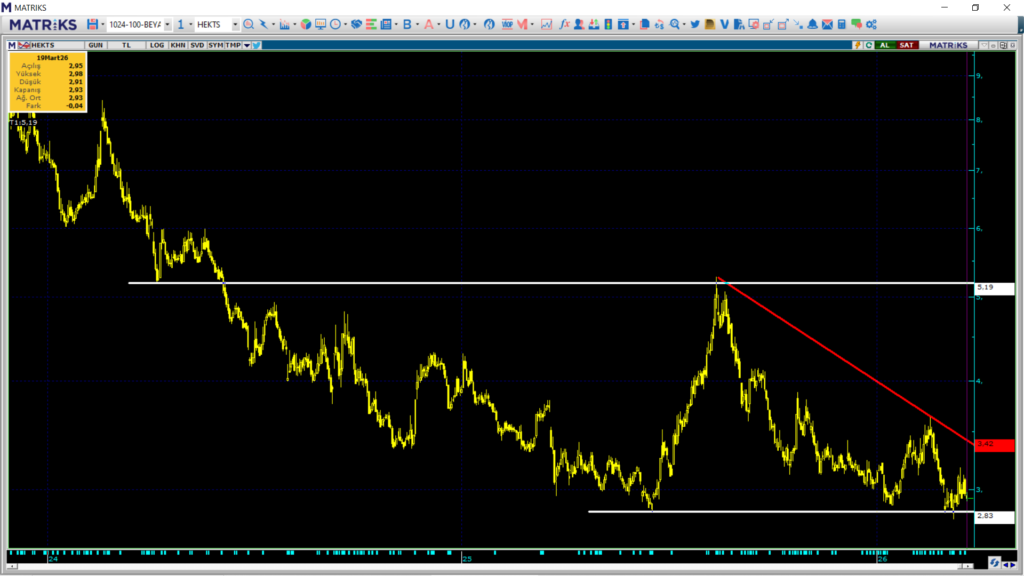
Task: Toggle the LOG scale button
Action: coord(157,45)
